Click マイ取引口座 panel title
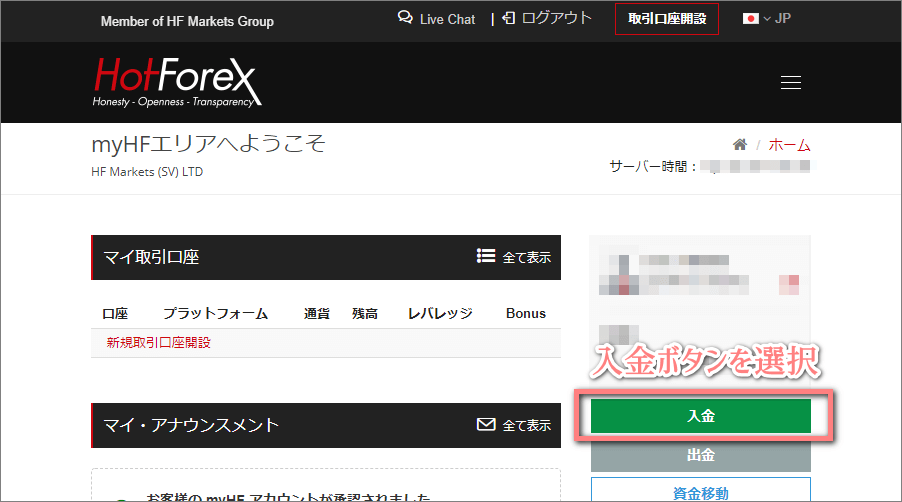 pyautogui.click(x=151, y=257)
